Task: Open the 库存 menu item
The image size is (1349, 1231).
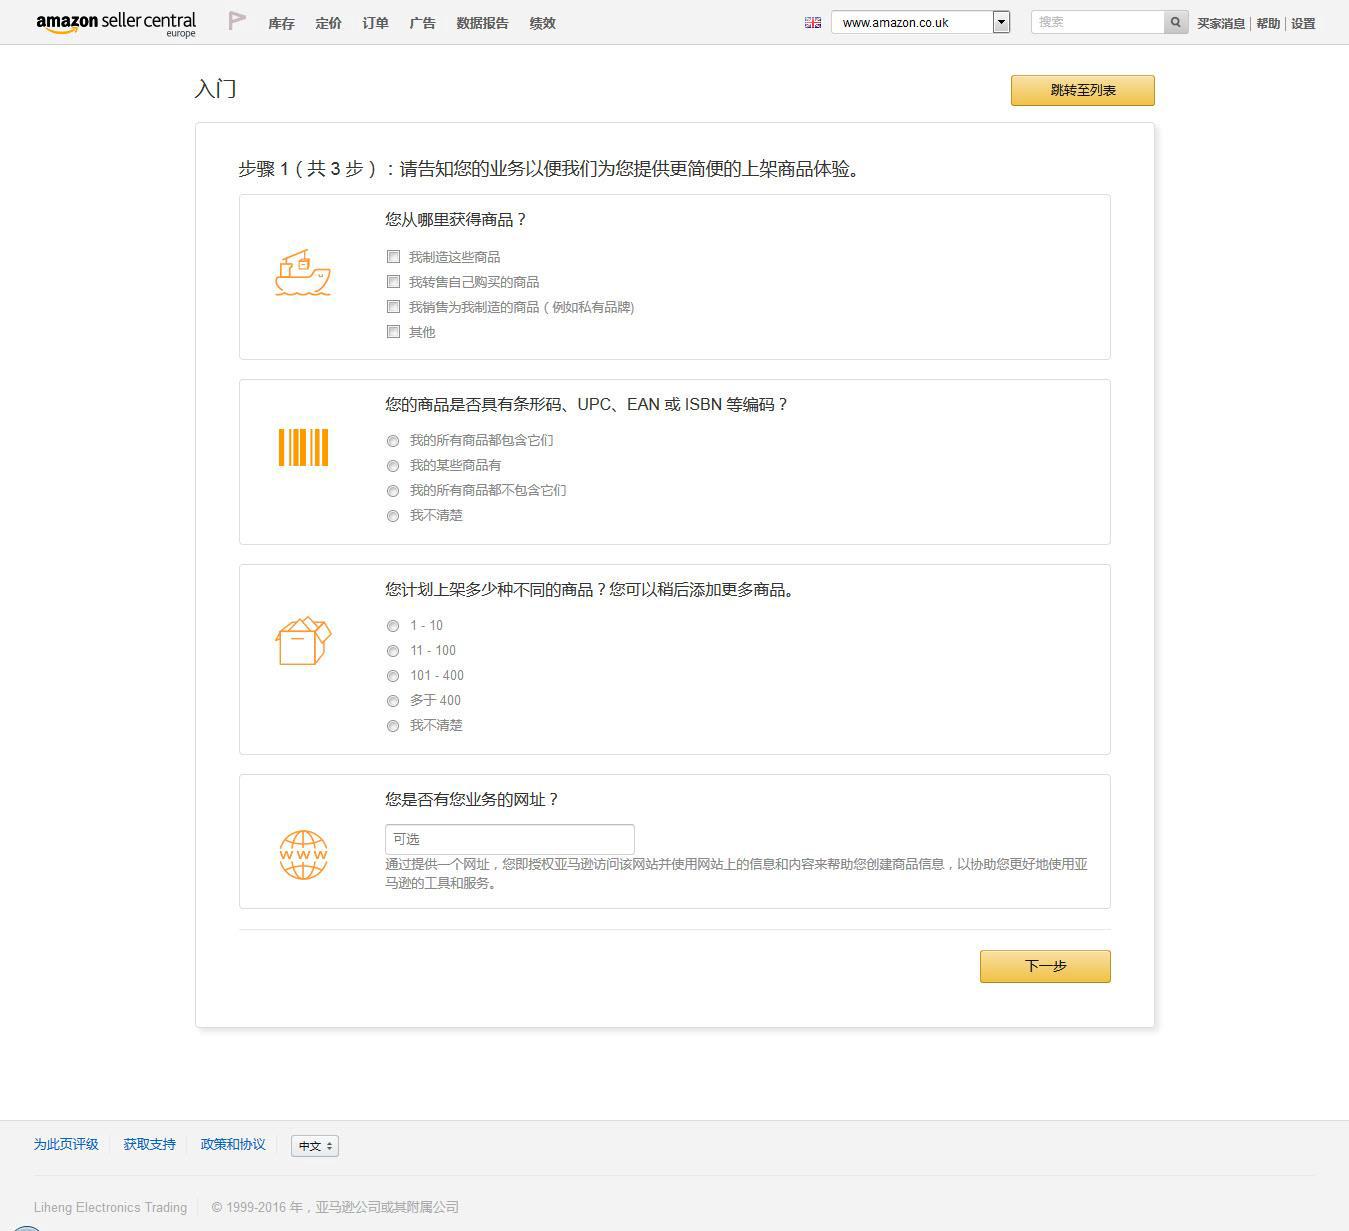Action: point(280,23)
